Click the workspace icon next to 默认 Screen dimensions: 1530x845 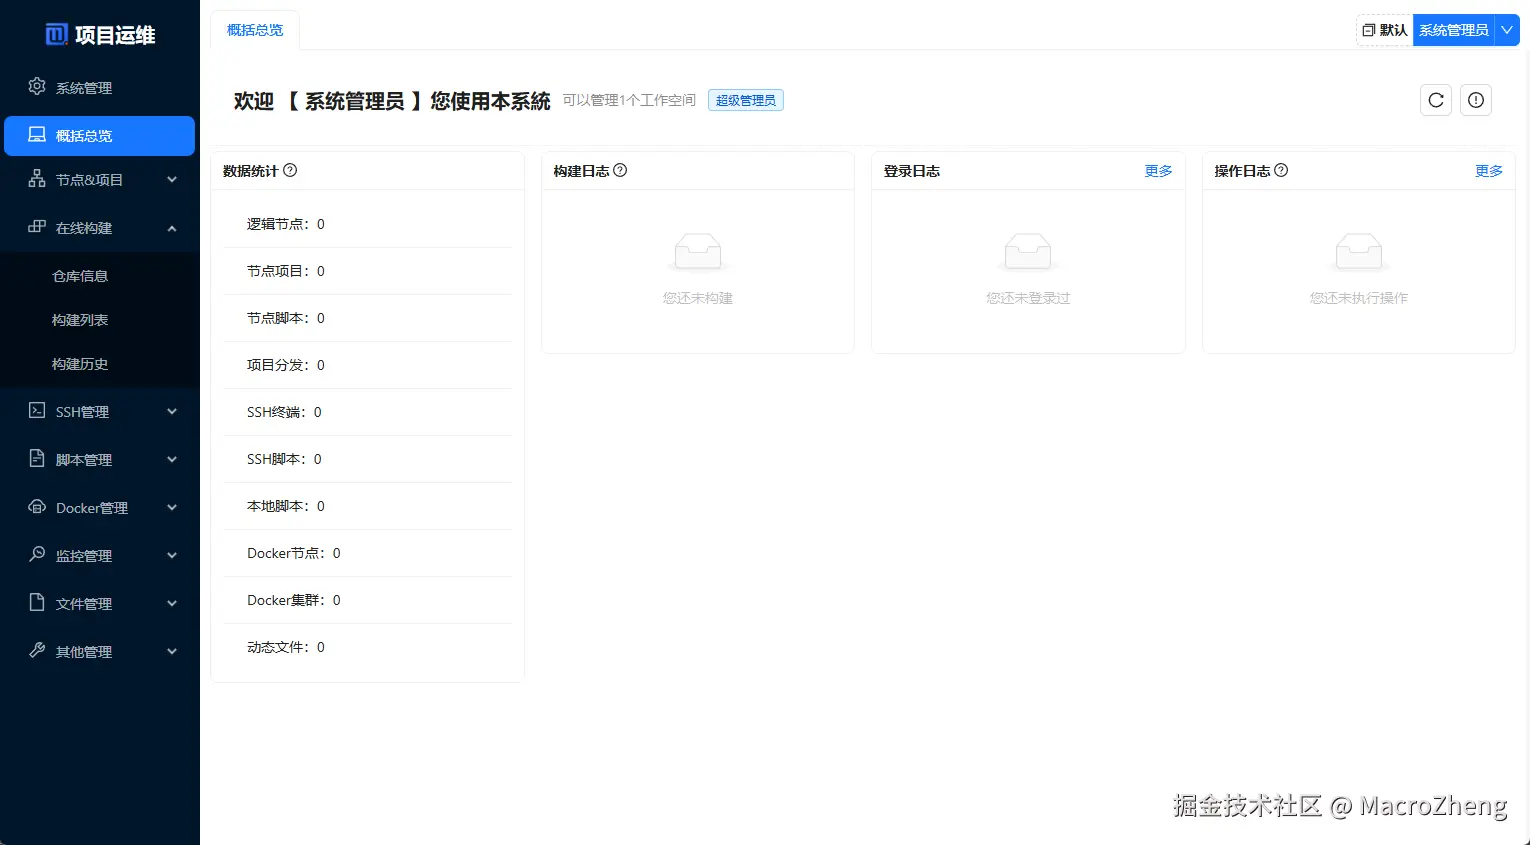[1369, 30]
